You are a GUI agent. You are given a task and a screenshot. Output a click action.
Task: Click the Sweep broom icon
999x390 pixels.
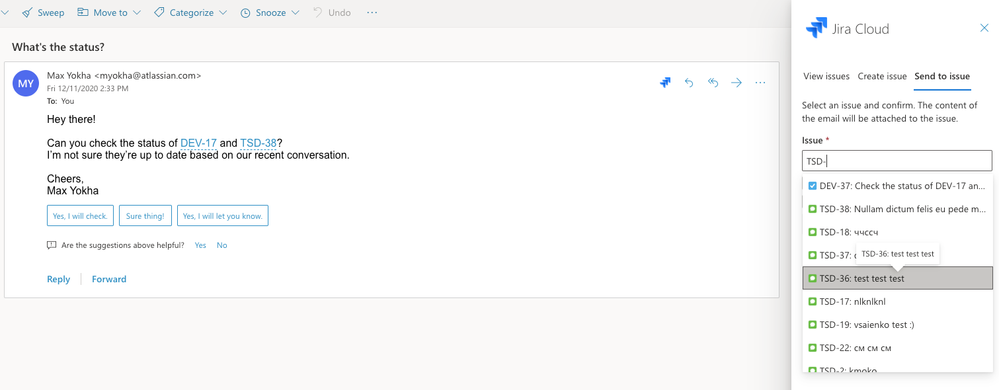27,13
